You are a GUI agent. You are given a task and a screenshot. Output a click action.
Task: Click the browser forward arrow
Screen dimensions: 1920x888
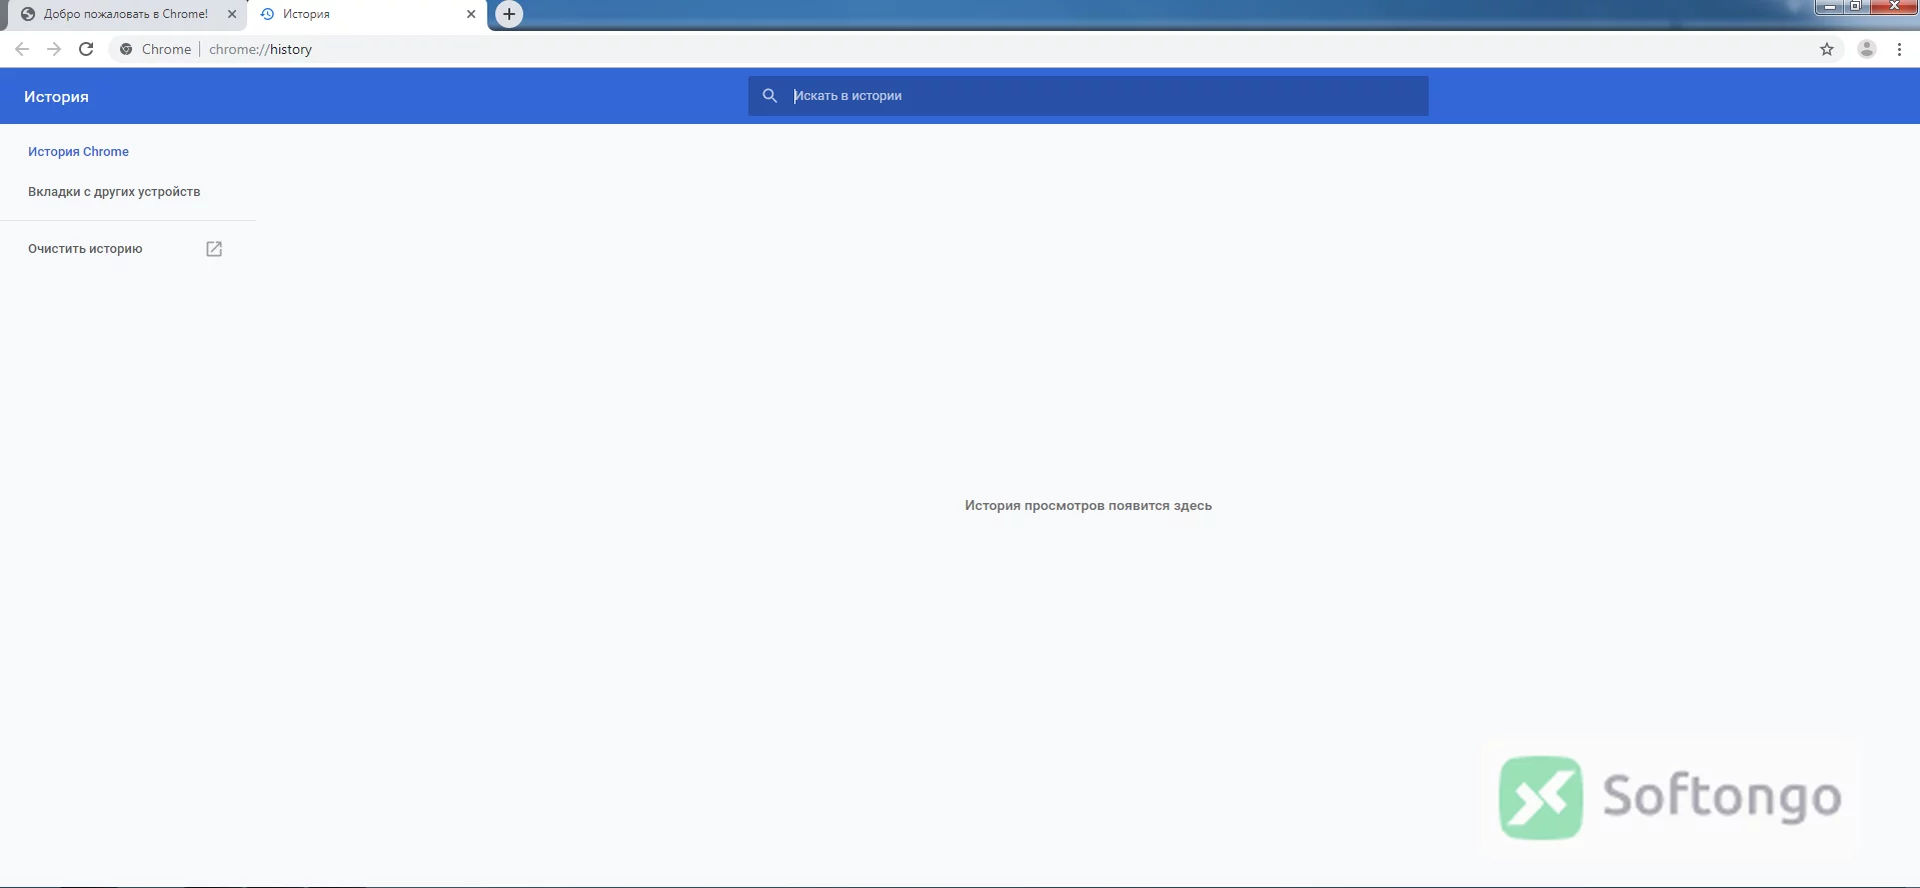coord(54,49)
